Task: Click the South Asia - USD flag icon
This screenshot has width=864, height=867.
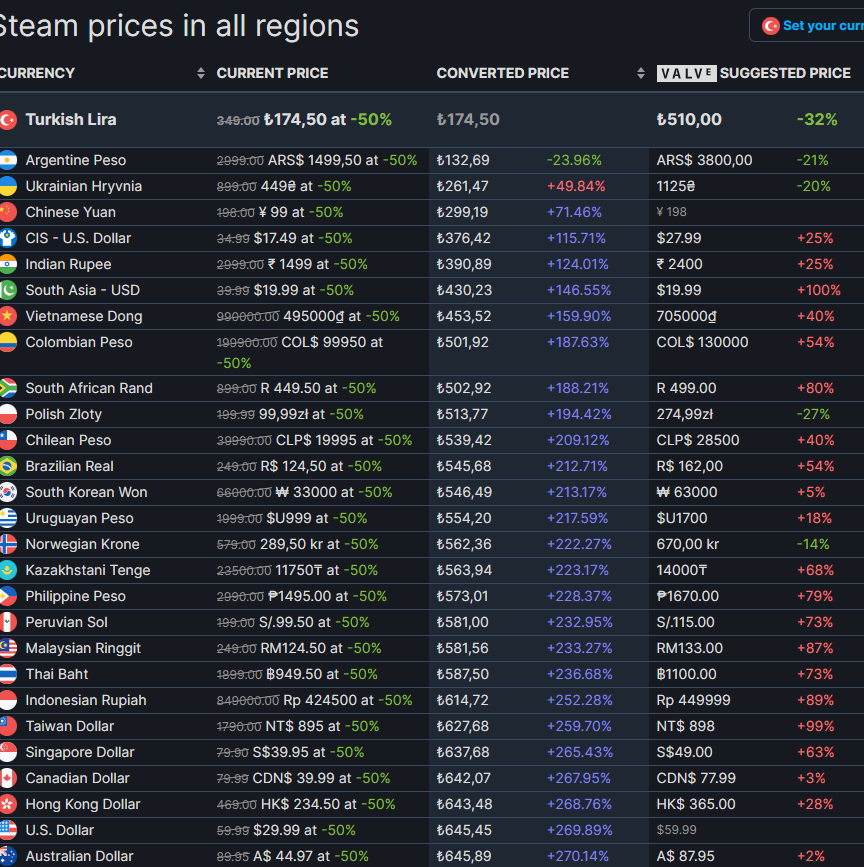Action: click(x=8, y=290)
